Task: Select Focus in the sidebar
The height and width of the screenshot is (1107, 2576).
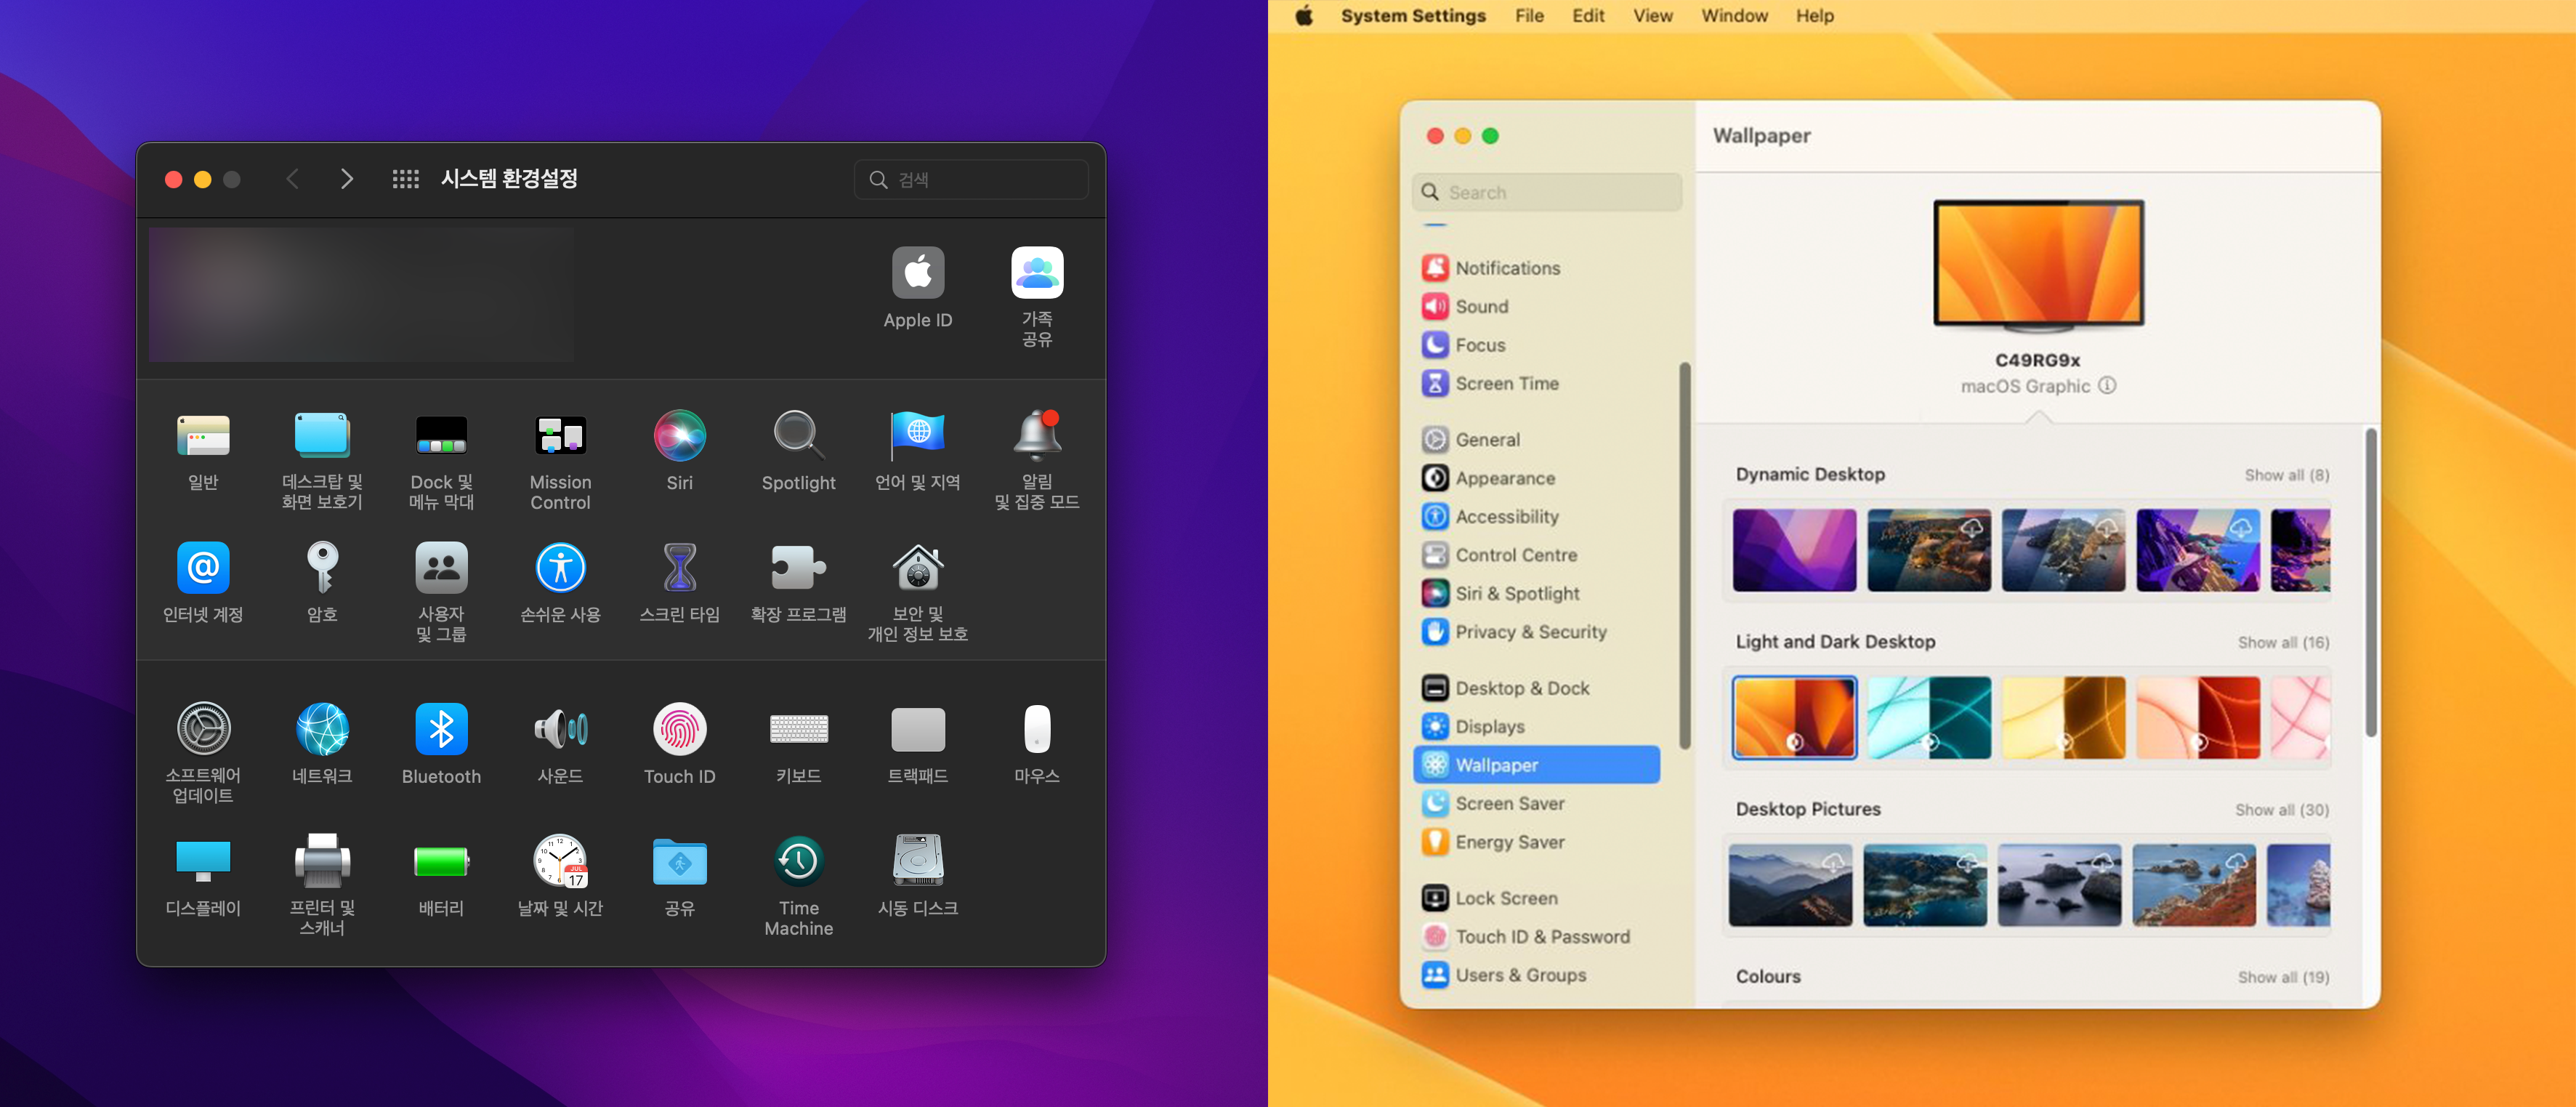Action: tap(1536, 345)
